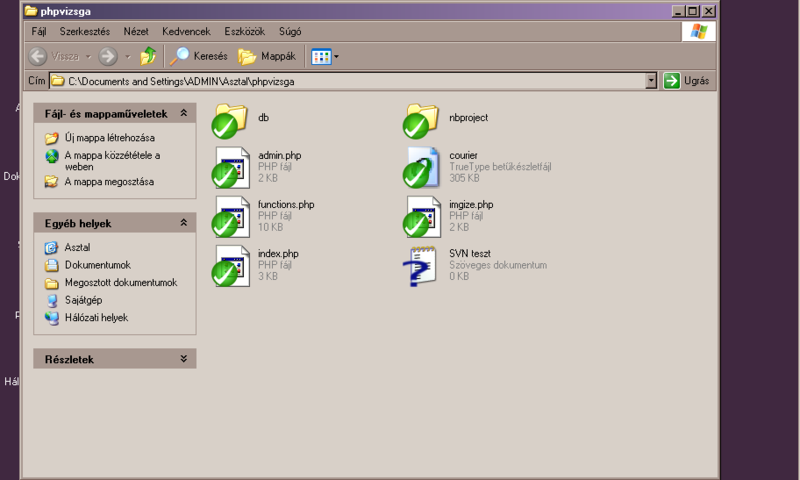Open the Keresés search tool
The image size is (800, 480).
[x=198, y=56]
